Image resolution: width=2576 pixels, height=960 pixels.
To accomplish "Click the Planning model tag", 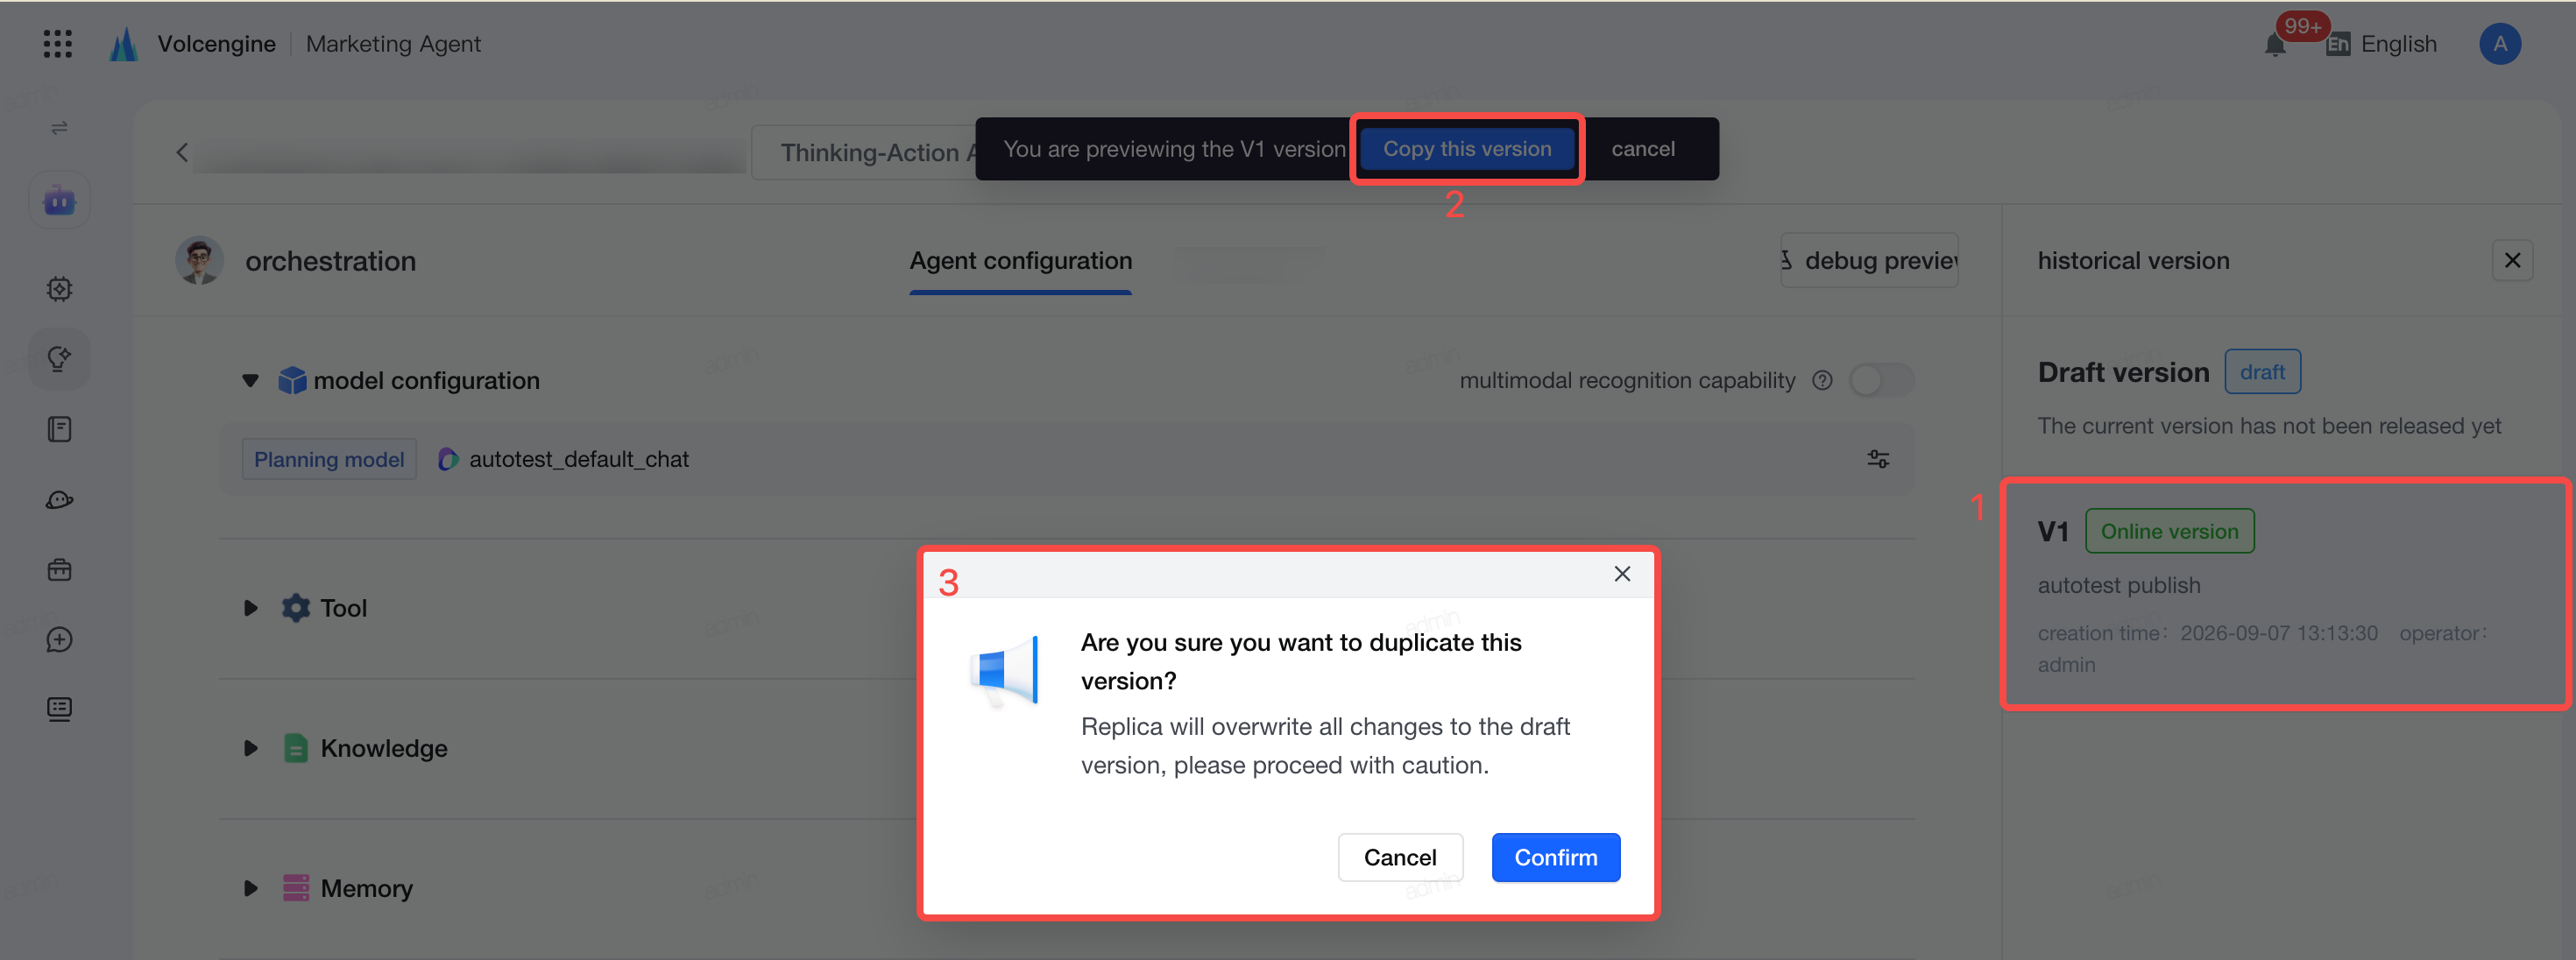I will pyautogui.click(x=329, y=459).
